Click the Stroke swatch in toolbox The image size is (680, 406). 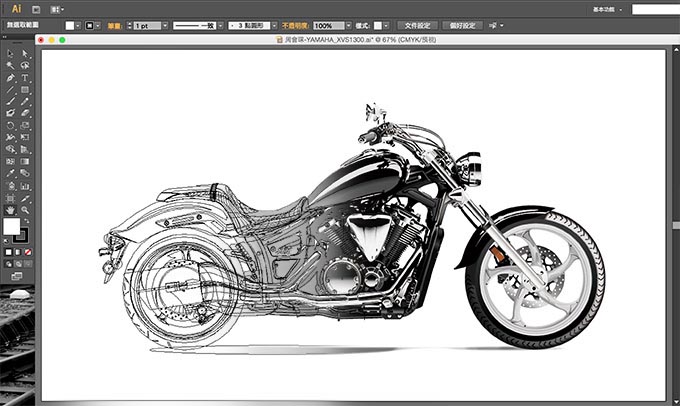pos(22,236)
